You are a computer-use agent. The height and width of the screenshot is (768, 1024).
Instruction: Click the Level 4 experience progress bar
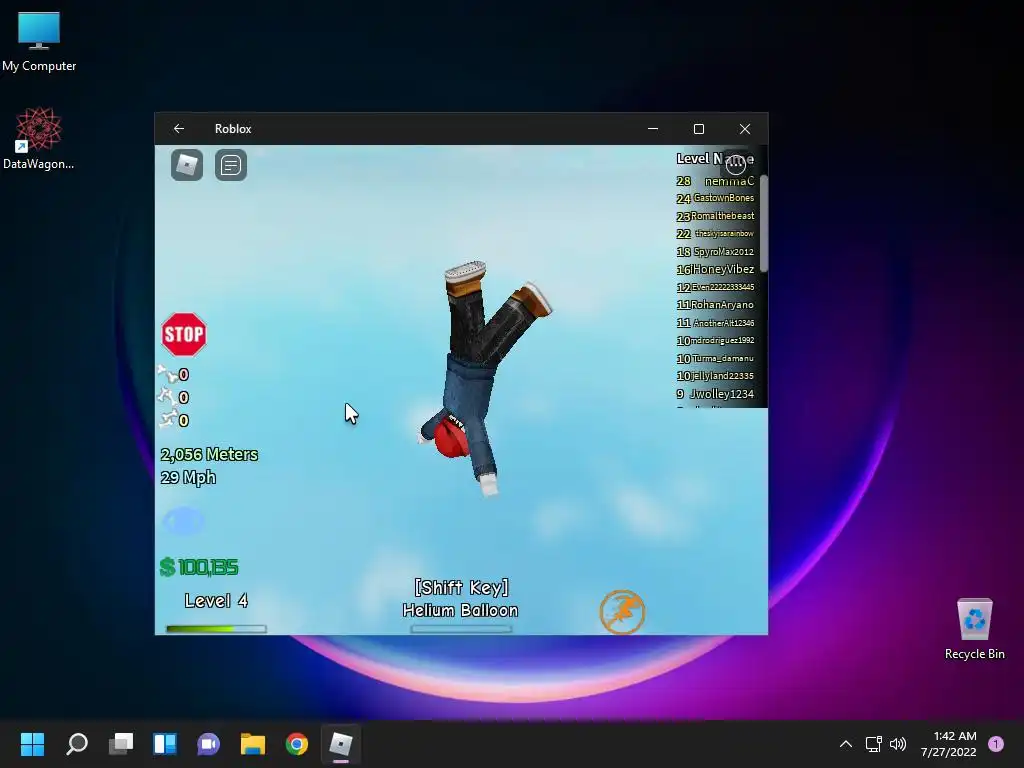[216, 629]
